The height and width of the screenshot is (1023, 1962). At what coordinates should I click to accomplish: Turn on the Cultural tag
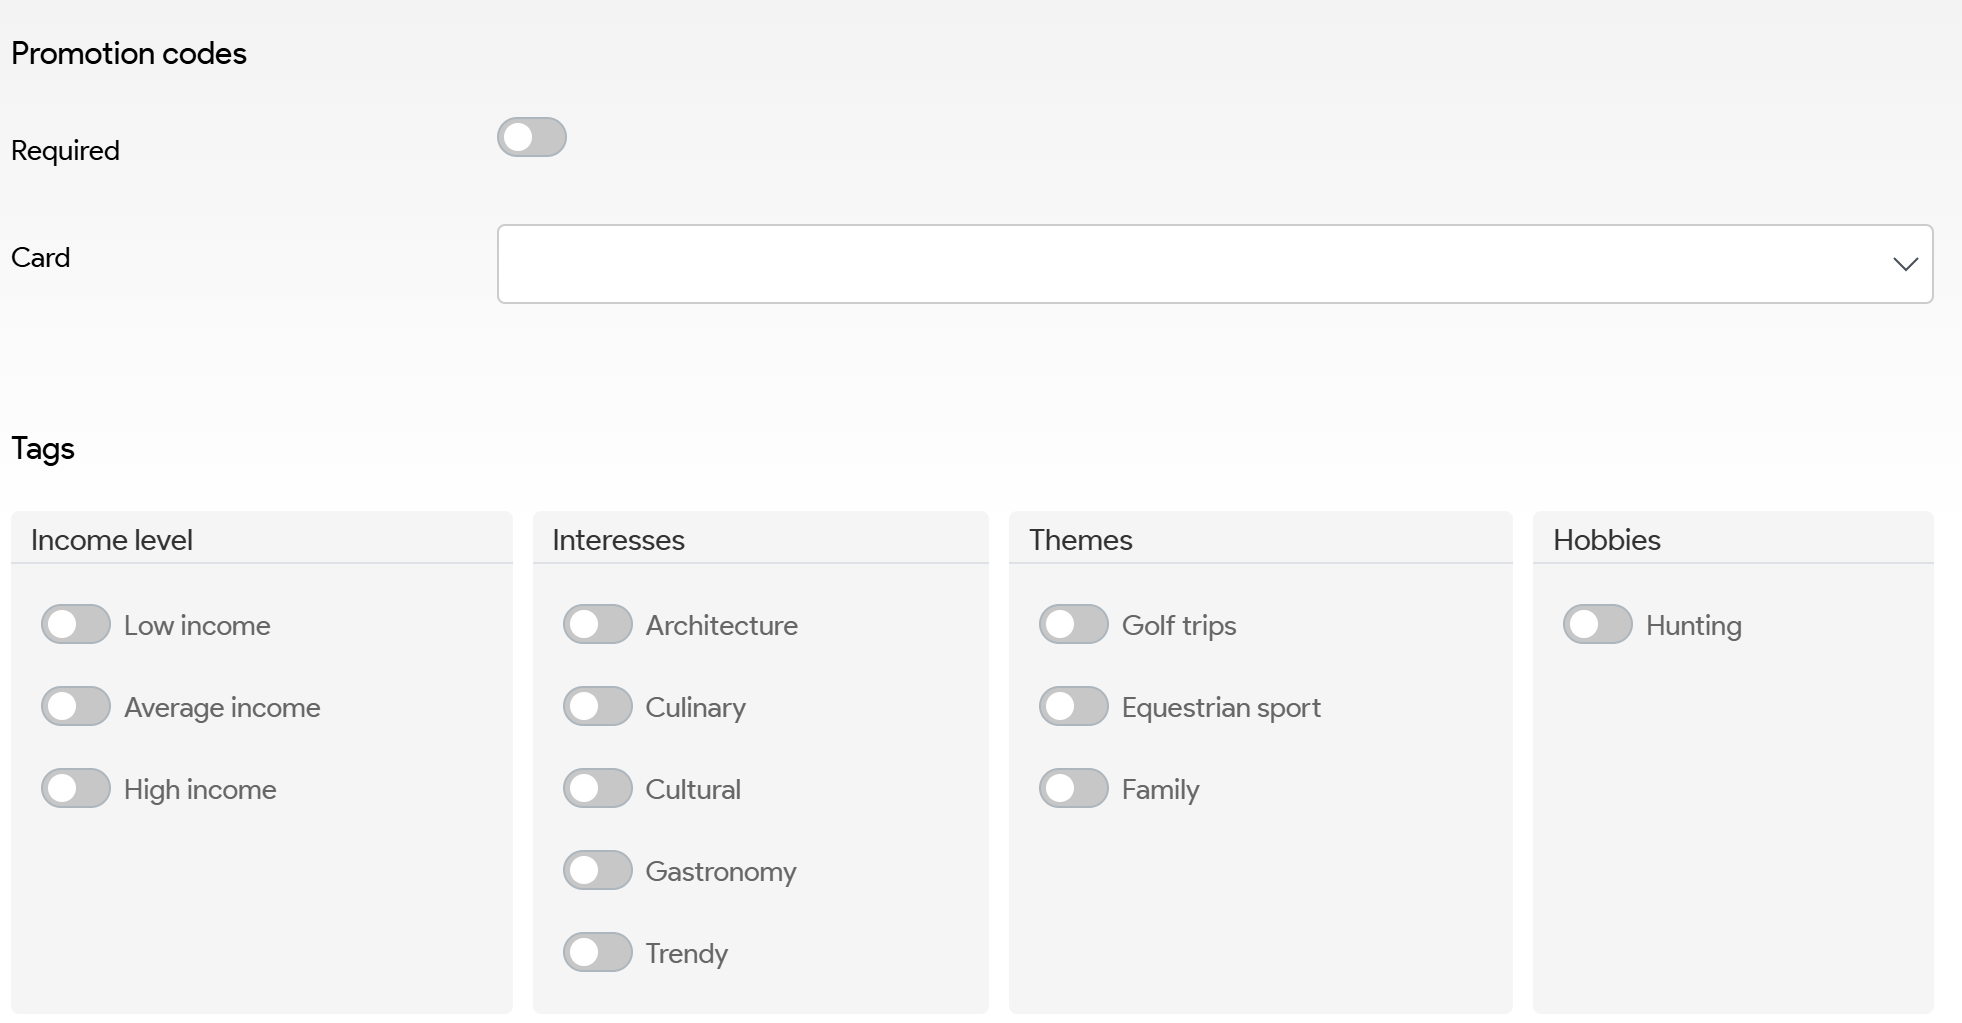click(597, 789)
